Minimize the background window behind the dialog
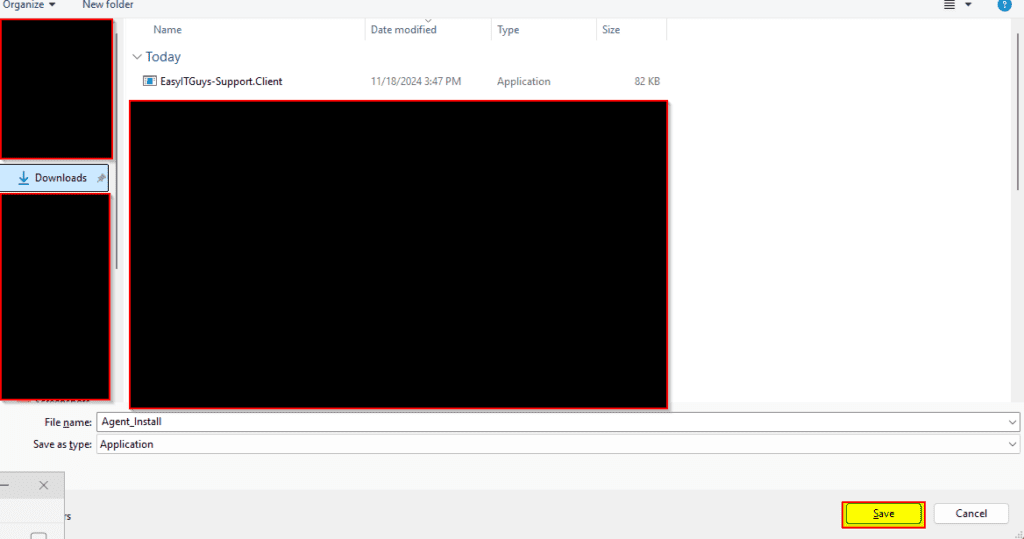1024x539 pixels. 5,485
